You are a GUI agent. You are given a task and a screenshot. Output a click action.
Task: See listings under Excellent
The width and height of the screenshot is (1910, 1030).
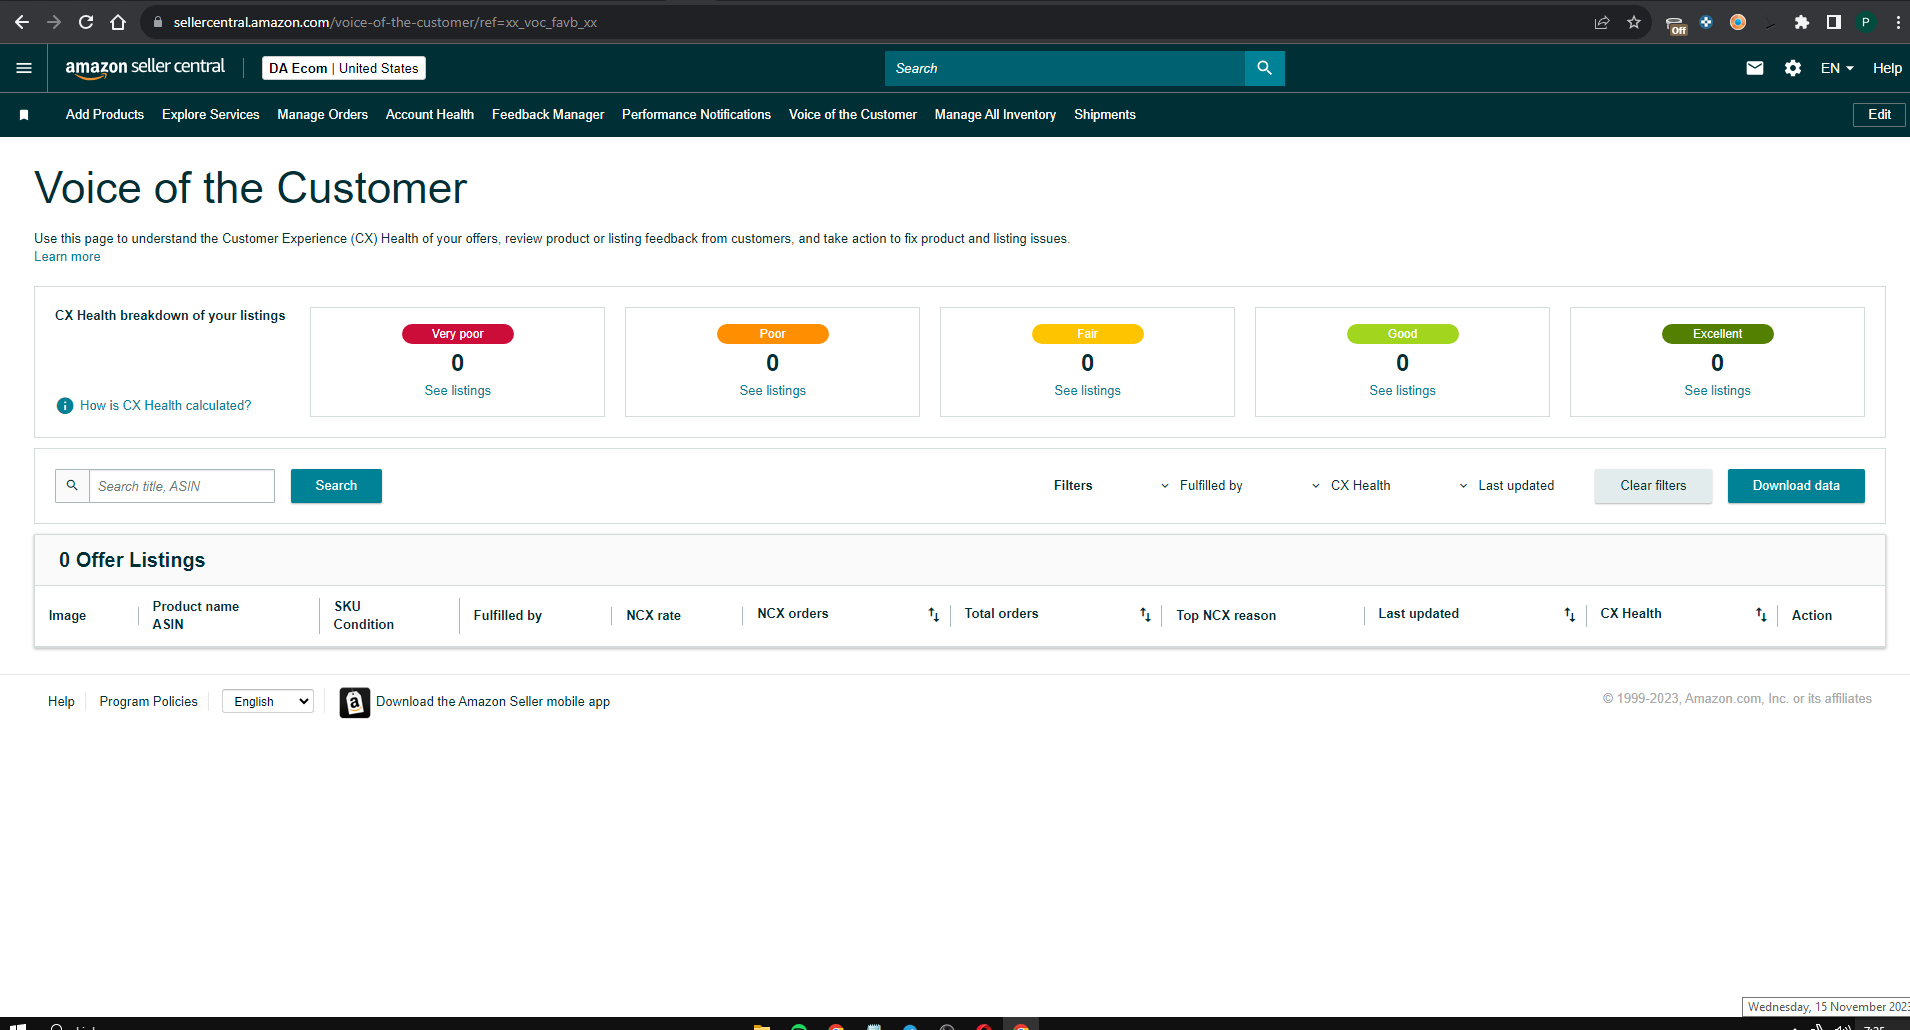[x=1718, y=390]
